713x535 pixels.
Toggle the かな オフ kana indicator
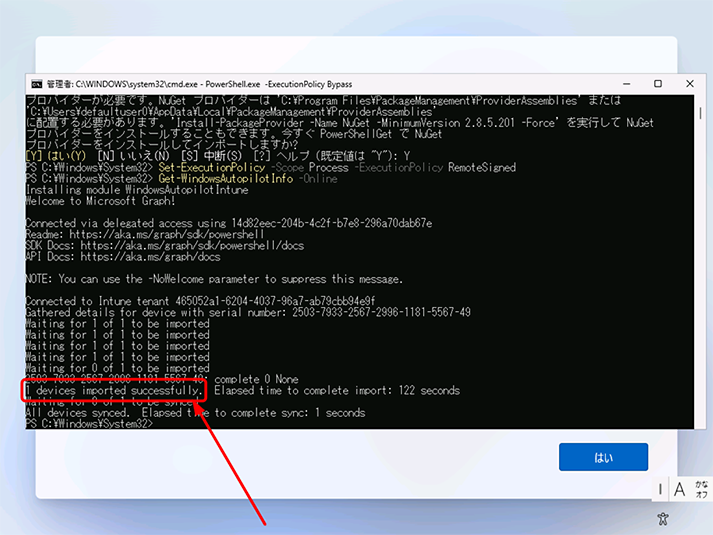[x=702, y=490]
